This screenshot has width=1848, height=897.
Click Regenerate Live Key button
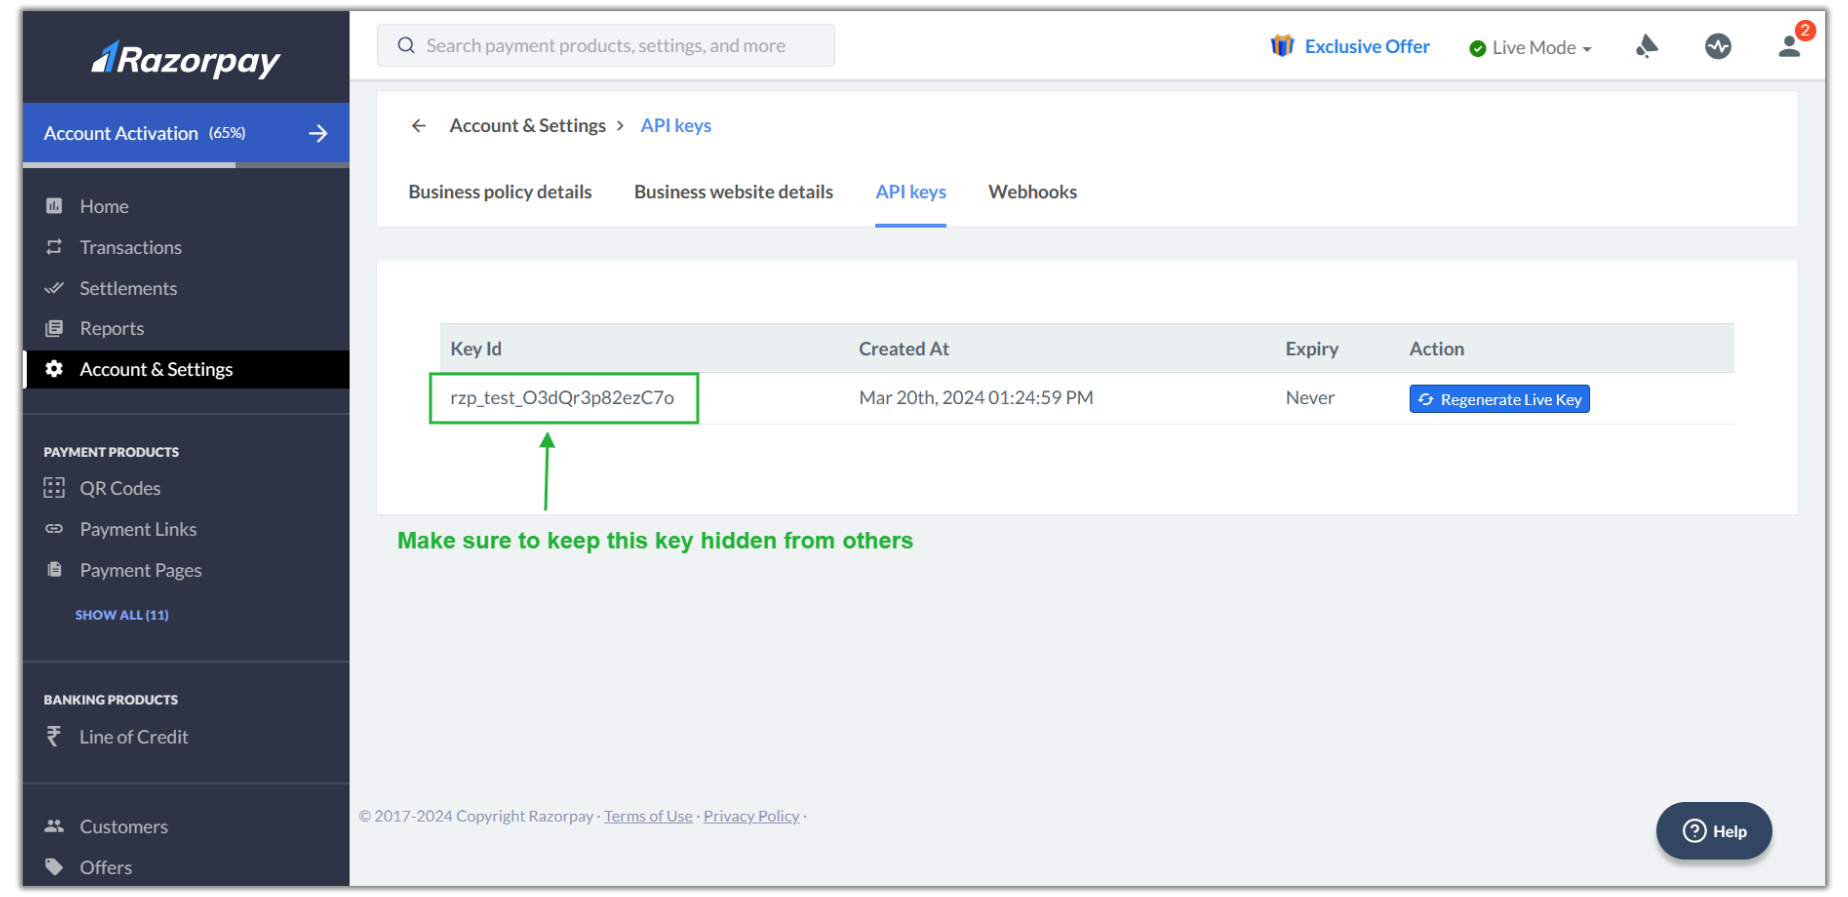(1499, 399)
